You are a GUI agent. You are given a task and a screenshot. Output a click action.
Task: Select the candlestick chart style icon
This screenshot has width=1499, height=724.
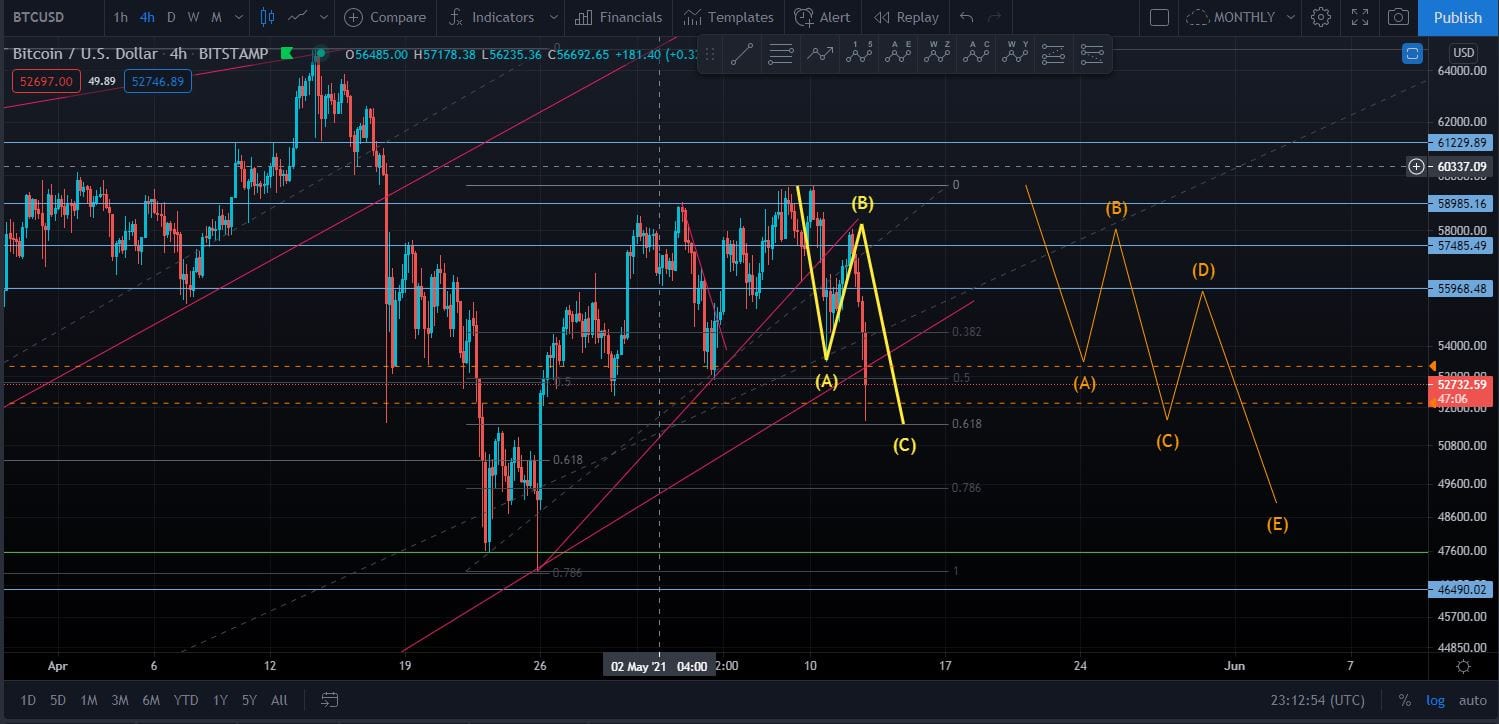266,17
